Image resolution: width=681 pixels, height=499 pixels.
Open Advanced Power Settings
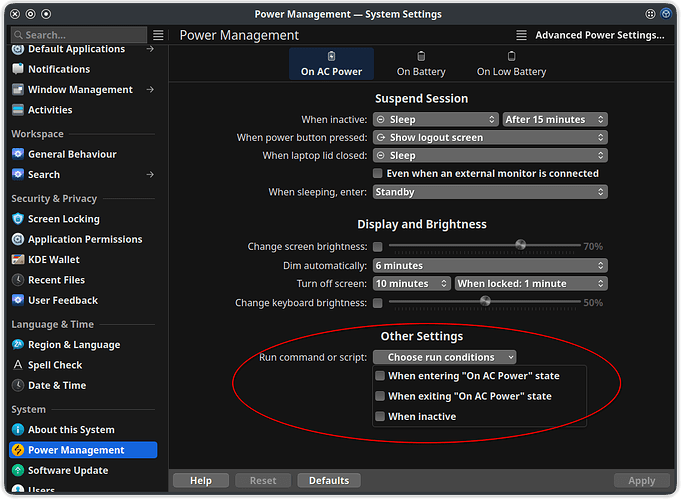pyautogui.click(x=591, y=35)
